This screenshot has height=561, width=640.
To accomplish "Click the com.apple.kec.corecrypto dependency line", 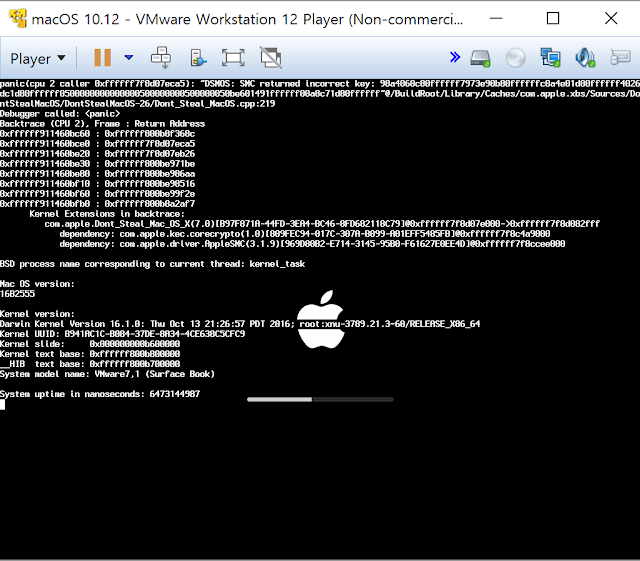I will (305, 234).
